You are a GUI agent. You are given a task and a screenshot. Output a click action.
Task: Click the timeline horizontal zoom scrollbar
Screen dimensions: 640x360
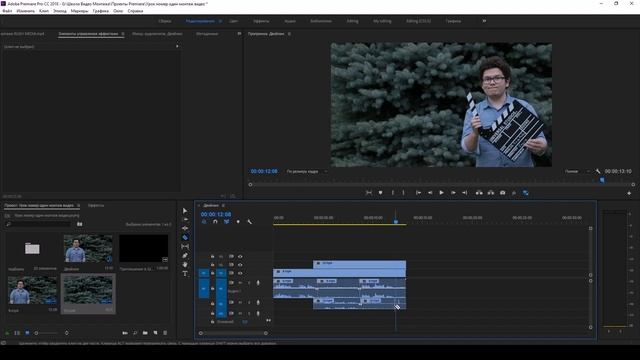[233, 333]
